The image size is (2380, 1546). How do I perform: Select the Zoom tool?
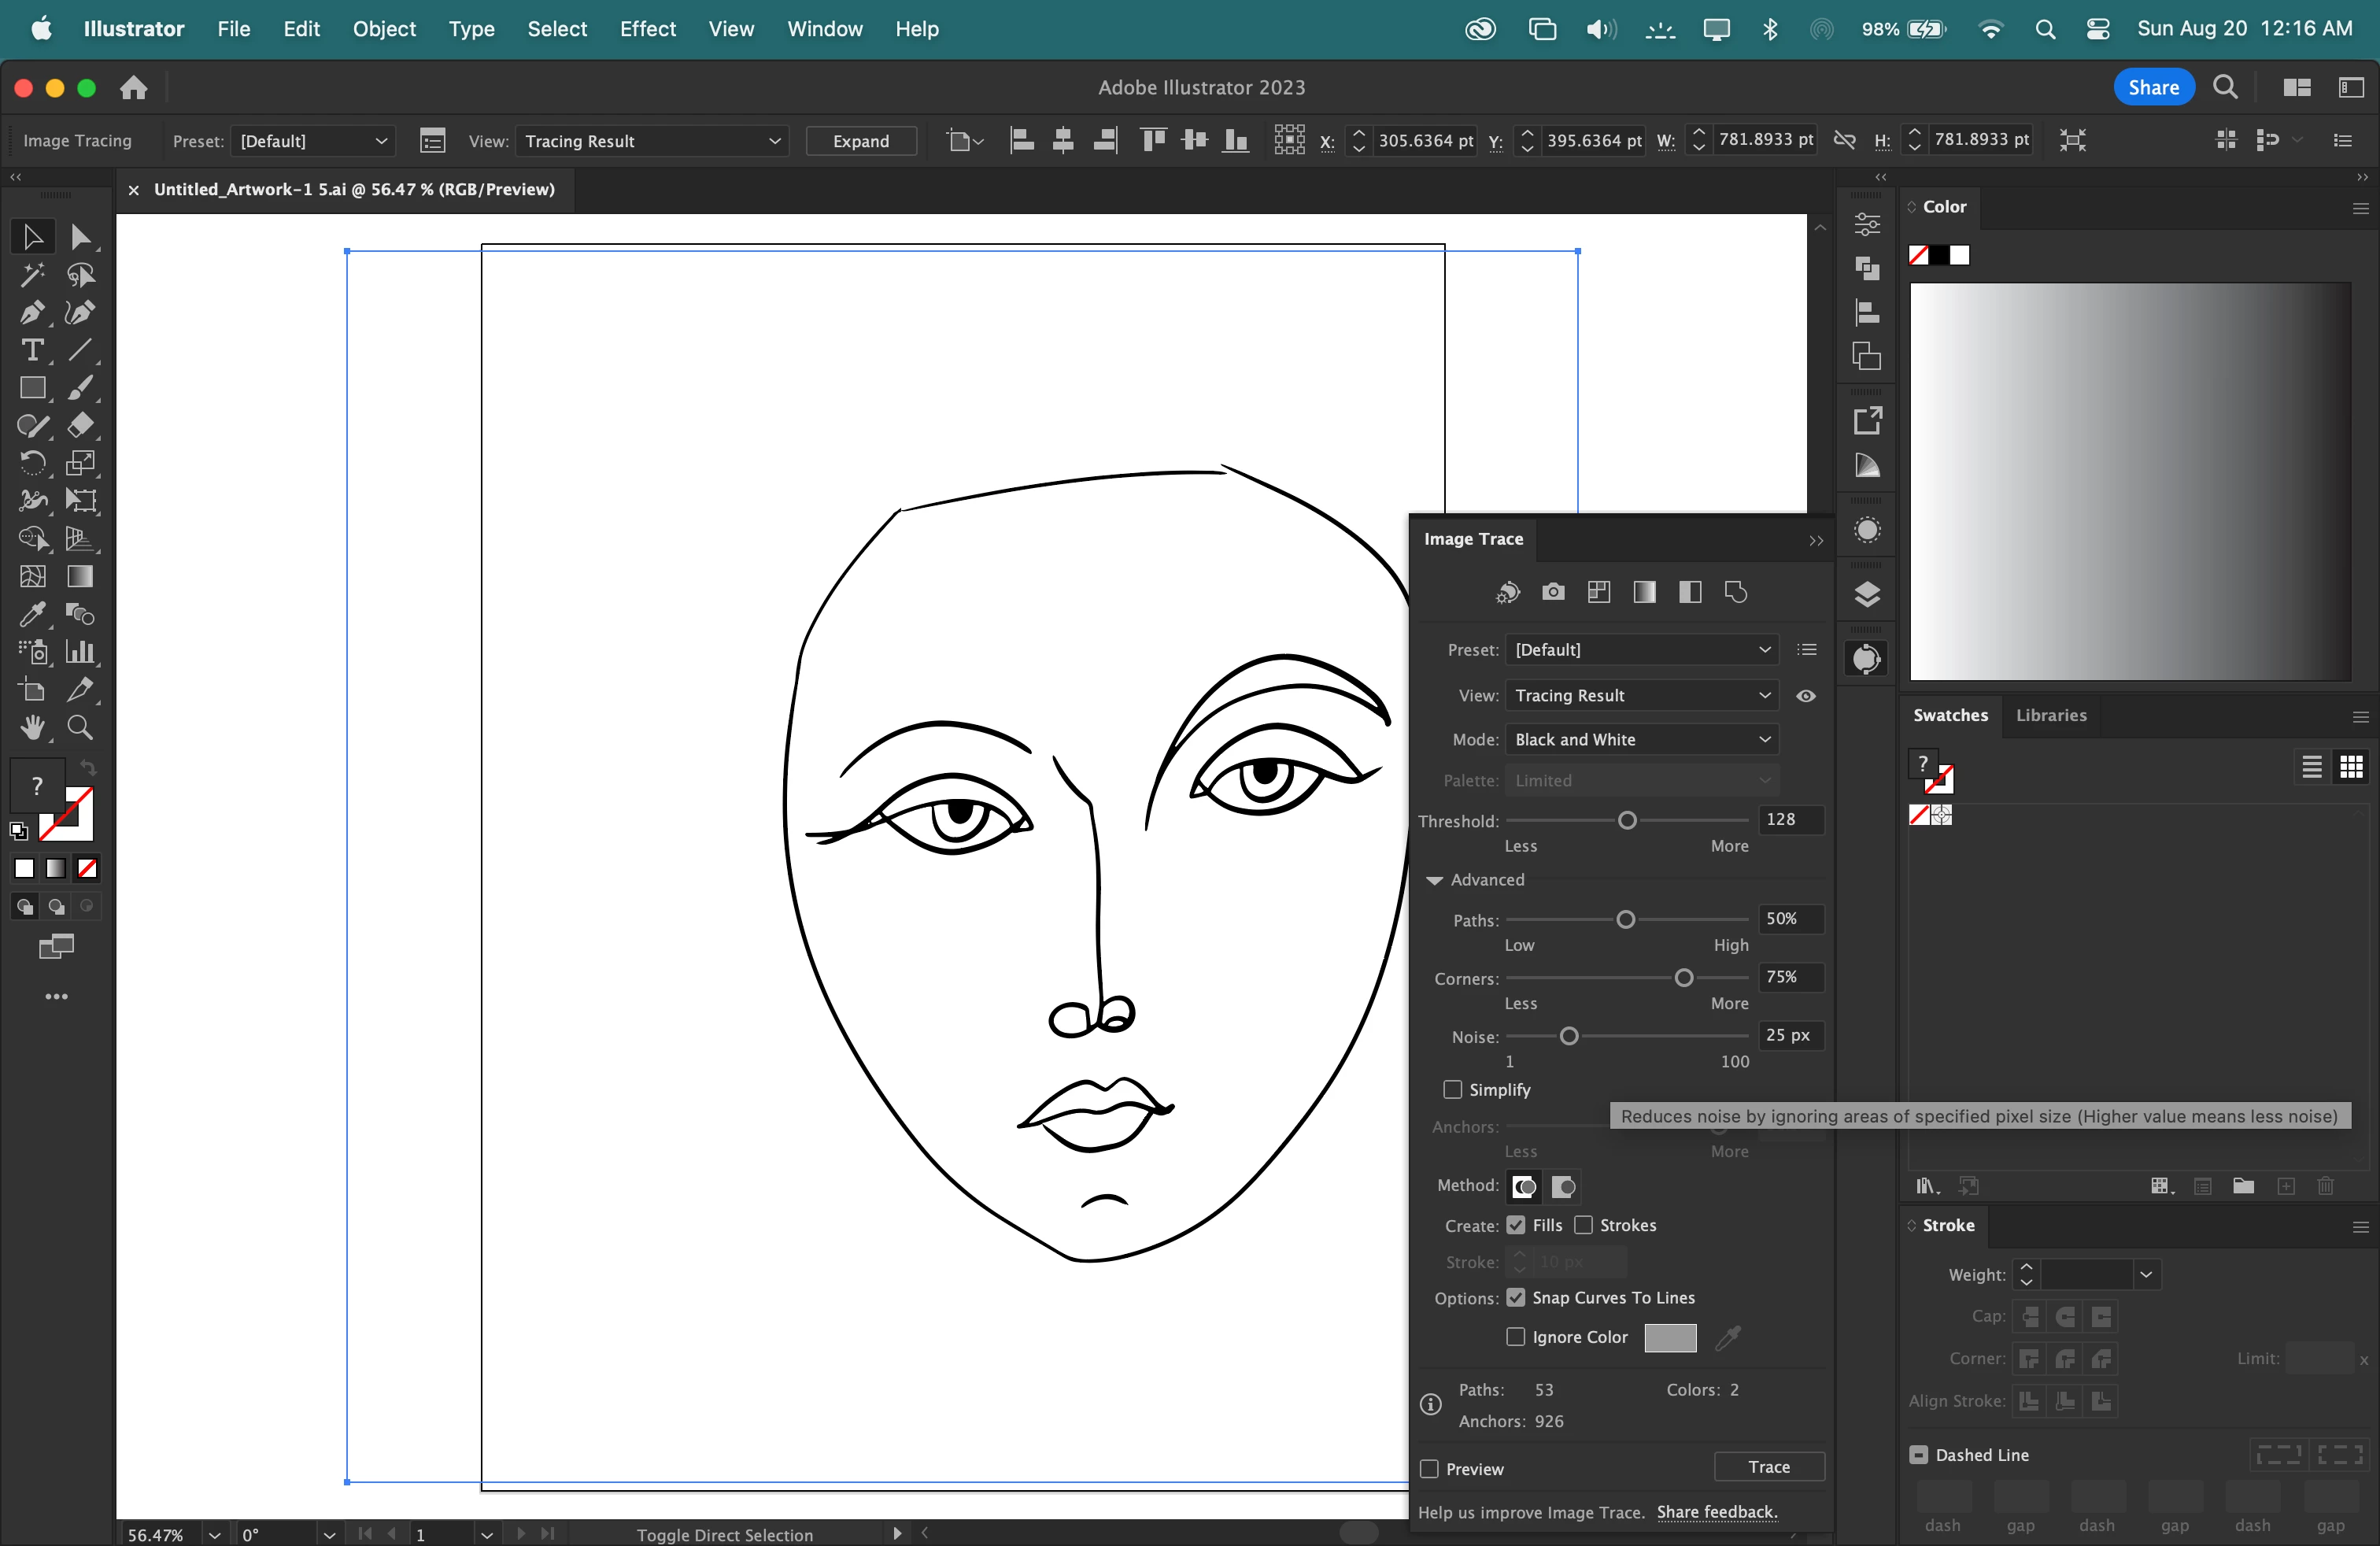[80, 728]
